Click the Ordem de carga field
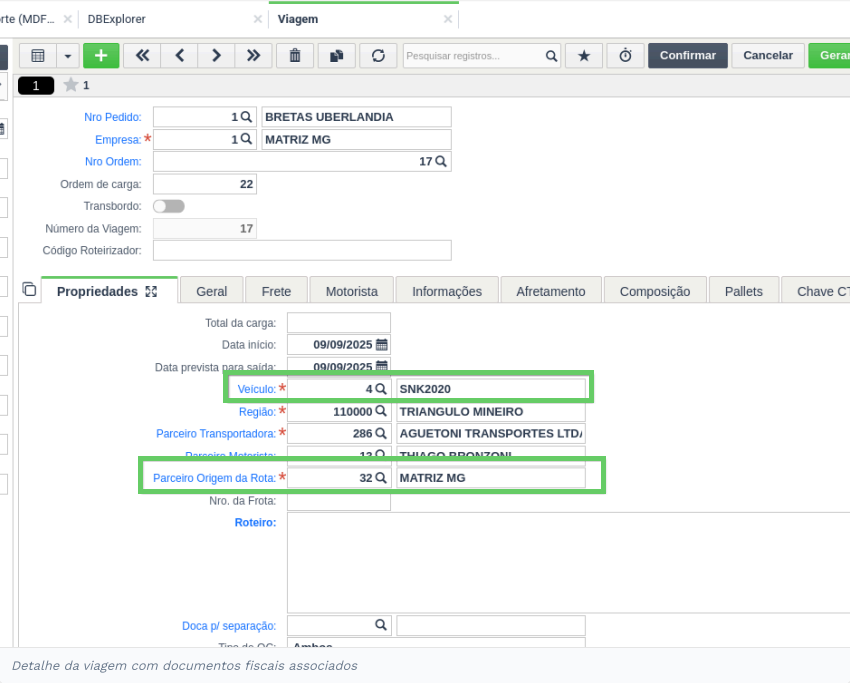The image size is (850, 683). [205, 184]
